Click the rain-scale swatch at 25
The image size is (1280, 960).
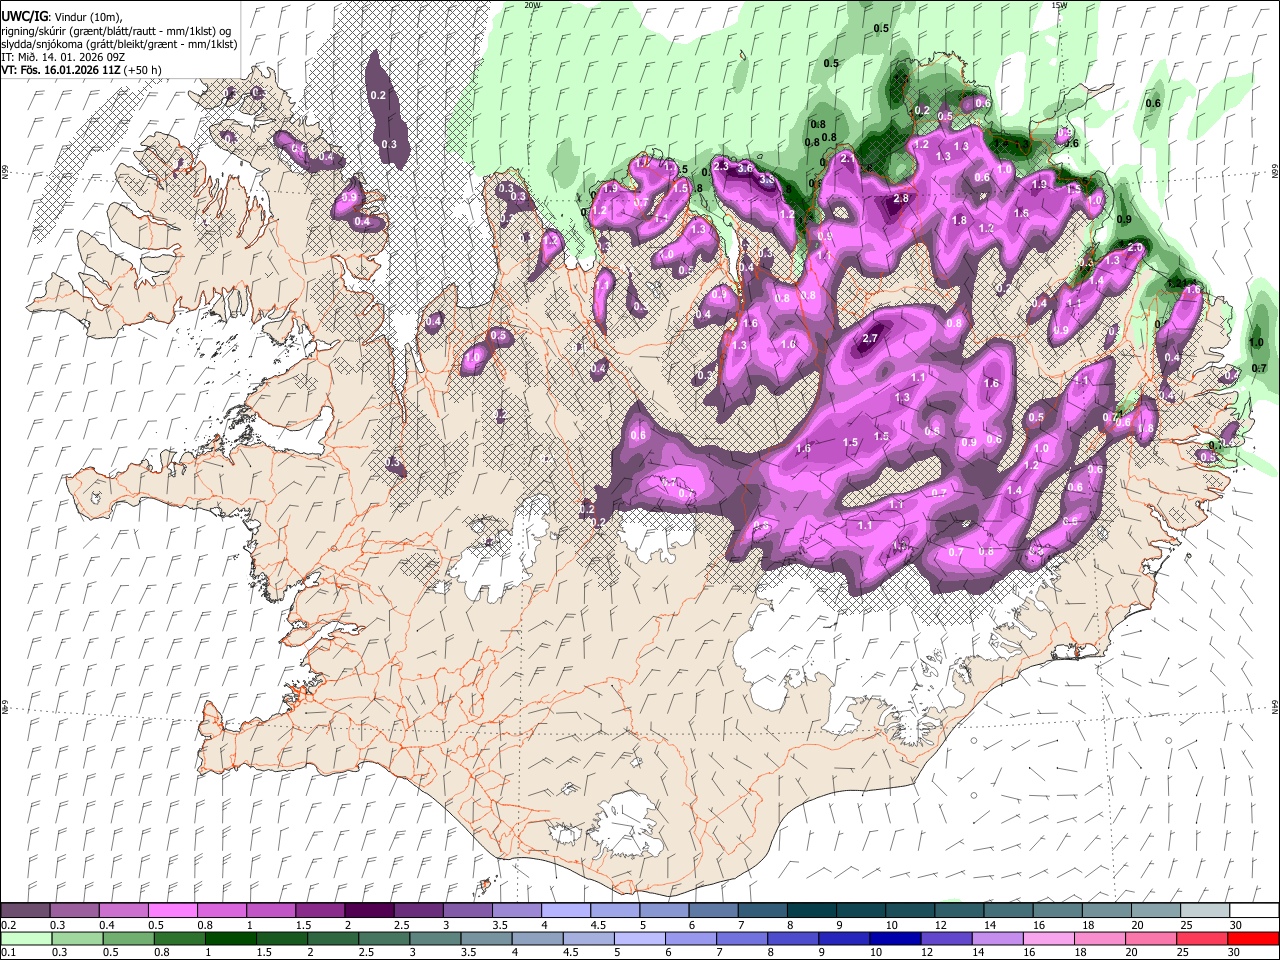pyautogui.click(x=1200, y=938)
